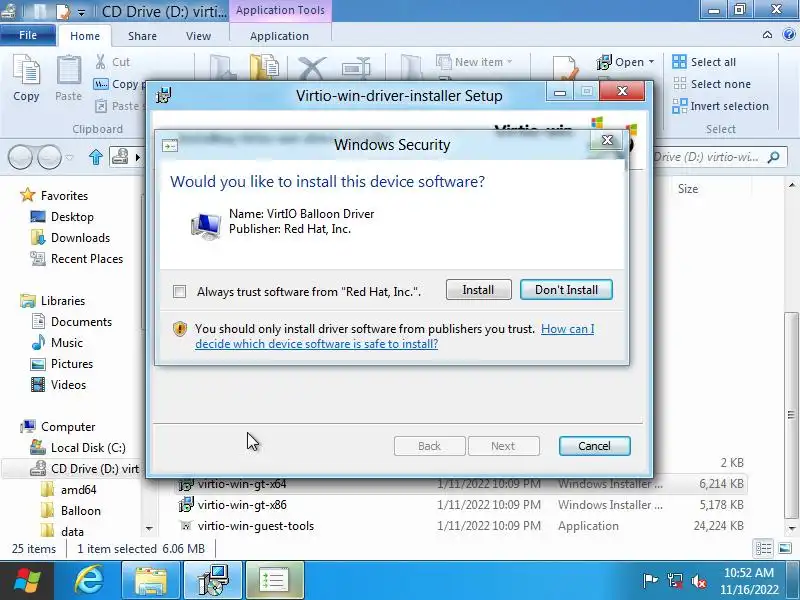Switch to large icons view in status bar

pyautogui.click(x=785, y=548)
